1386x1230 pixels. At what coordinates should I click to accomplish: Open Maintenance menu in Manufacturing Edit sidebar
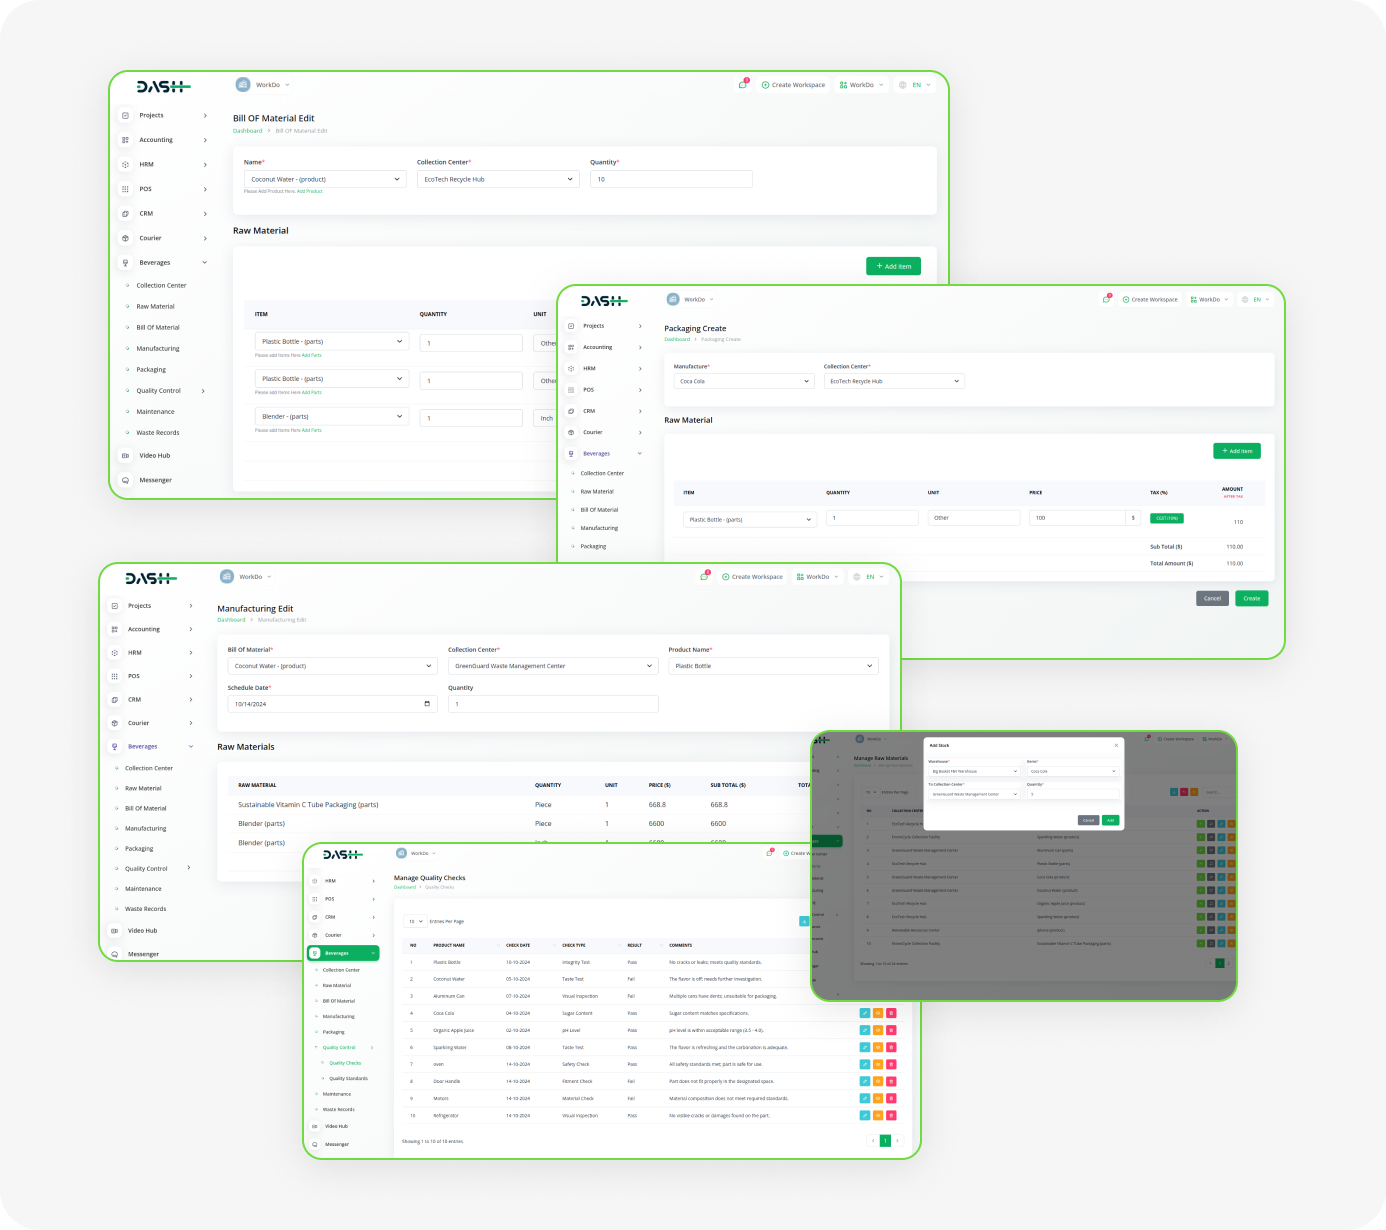pyautogui.click(x=143, y=889)
